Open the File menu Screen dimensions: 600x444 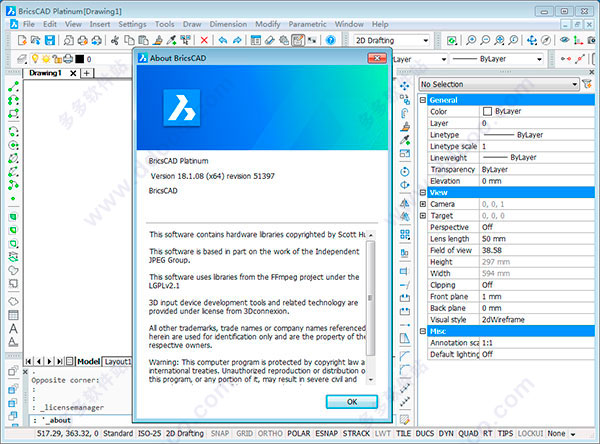[29, 24]
